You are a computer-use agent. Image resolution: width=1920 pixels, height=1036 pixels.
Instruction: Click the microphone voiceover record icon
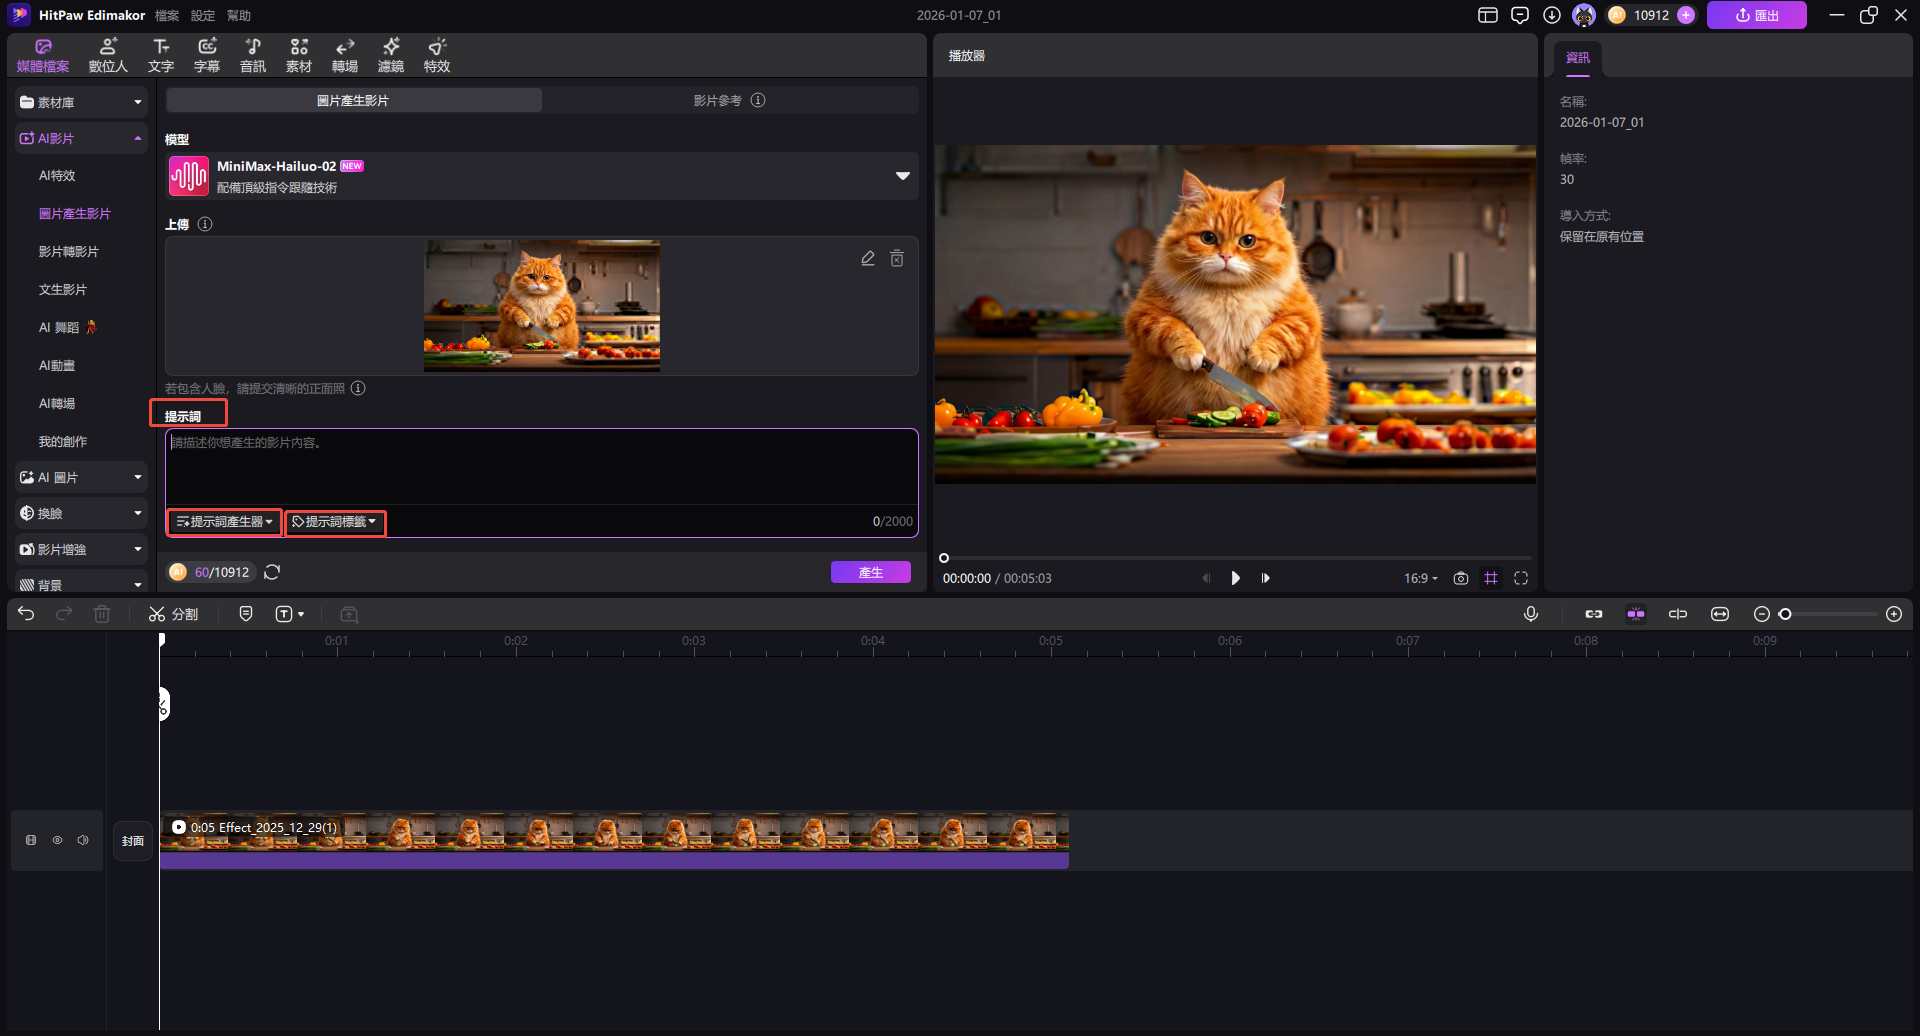1530,614
